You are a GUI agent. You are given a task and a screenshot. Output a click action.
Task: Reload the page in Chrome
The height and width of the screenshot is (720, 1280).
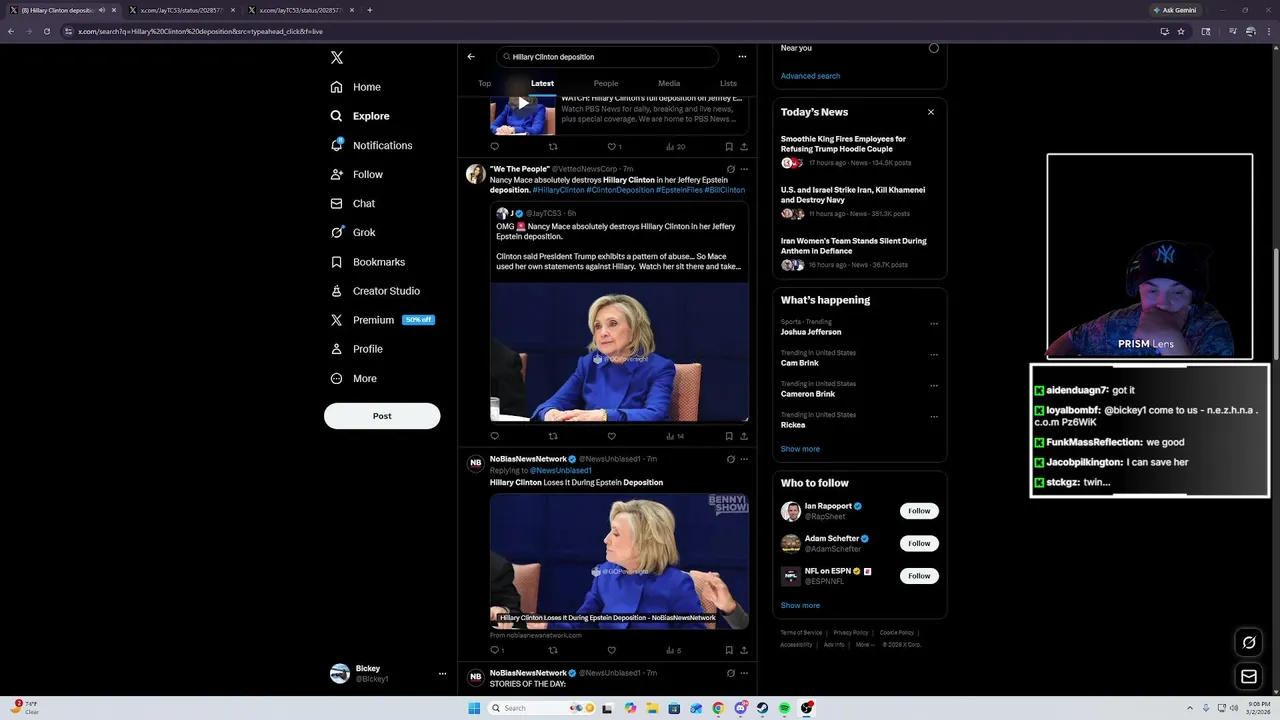tap(46, 31)
